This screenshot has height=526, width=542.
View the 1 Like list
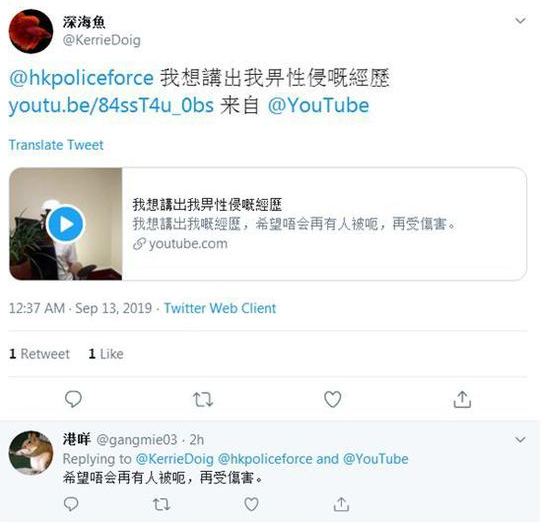click(106, 354)
